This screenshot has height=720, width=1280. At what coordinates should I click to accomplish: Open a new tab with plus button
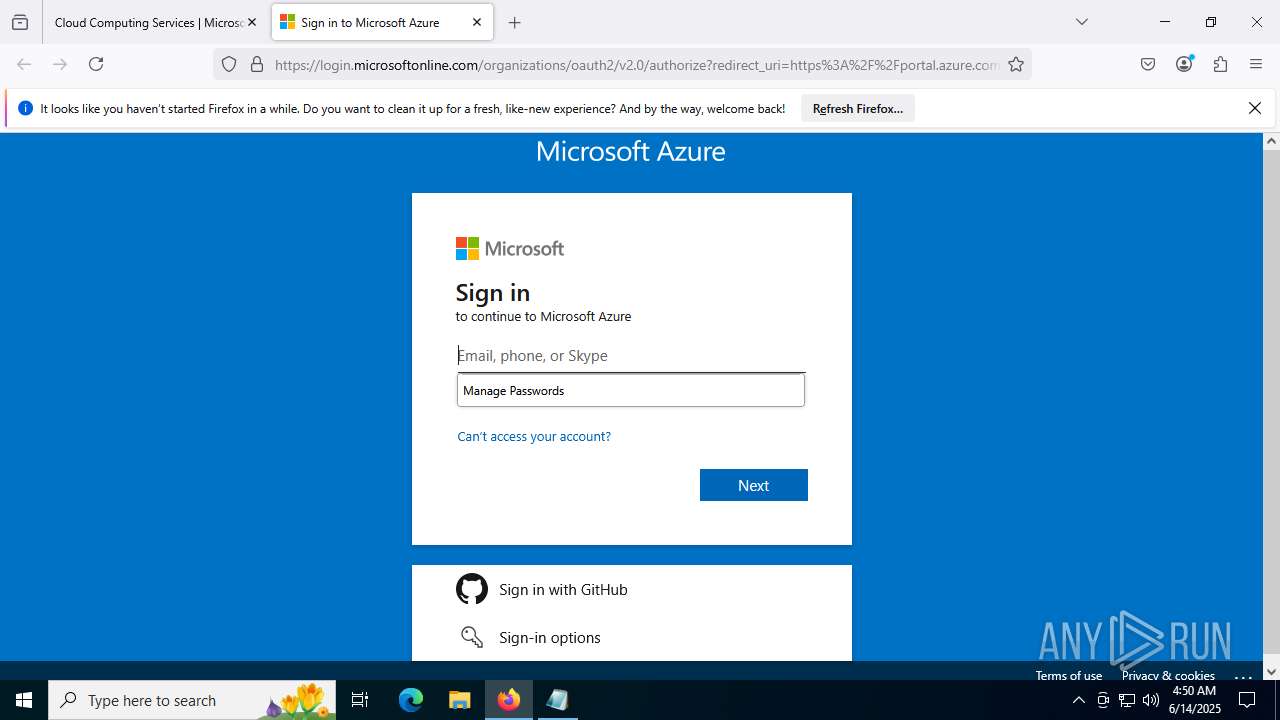pos(515,22)
